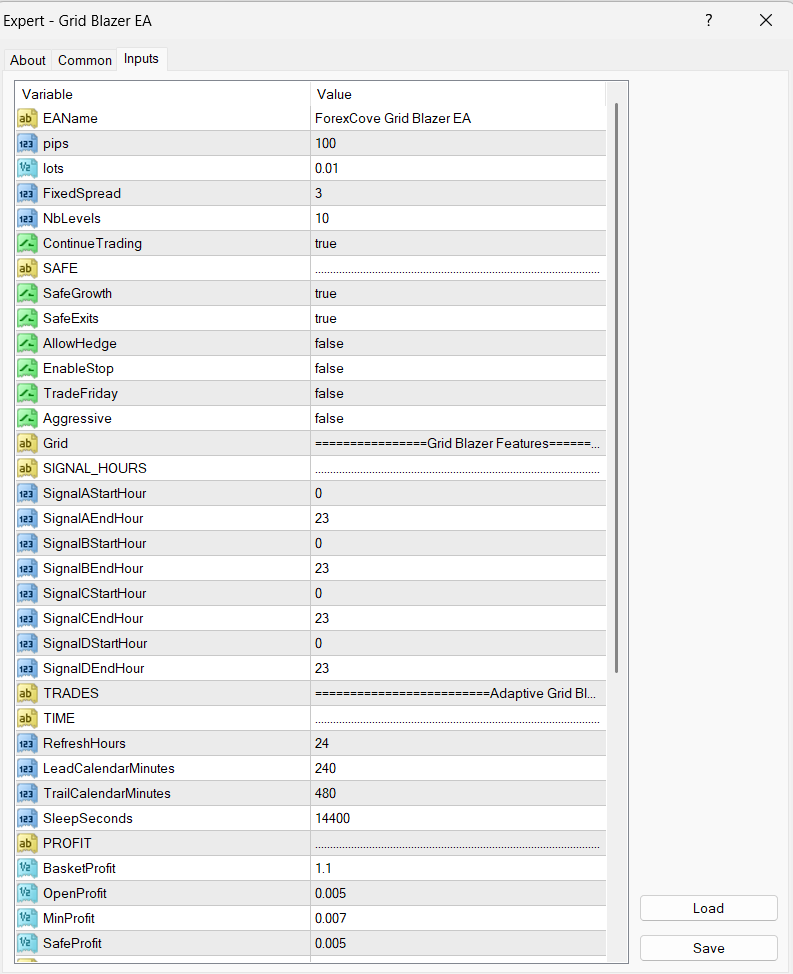Click the SignalCStartHour variable name

coord(94,593)
